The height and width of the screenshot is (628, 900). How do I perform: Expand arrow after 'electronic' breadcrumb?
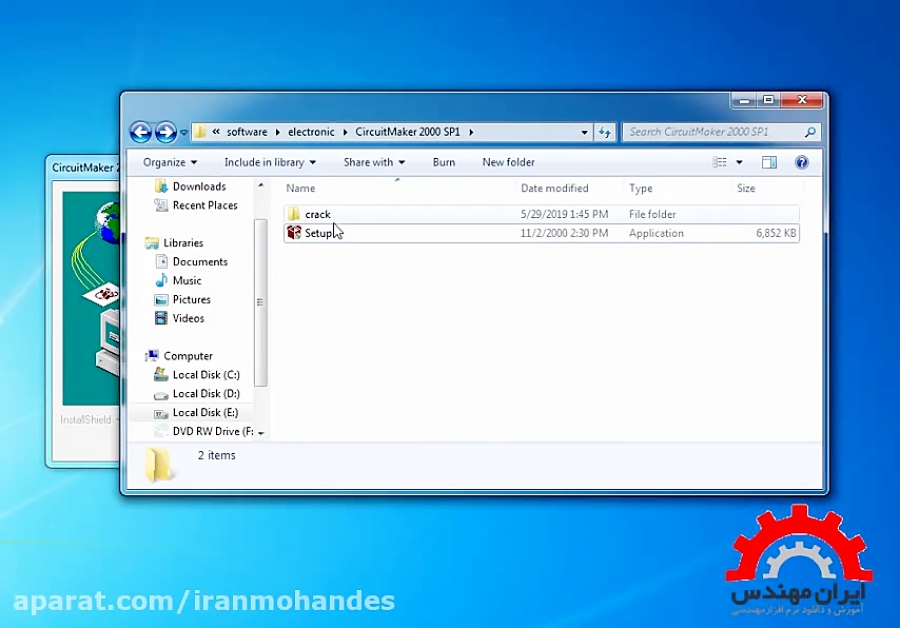pyautogui.click(x=345, y=132)
